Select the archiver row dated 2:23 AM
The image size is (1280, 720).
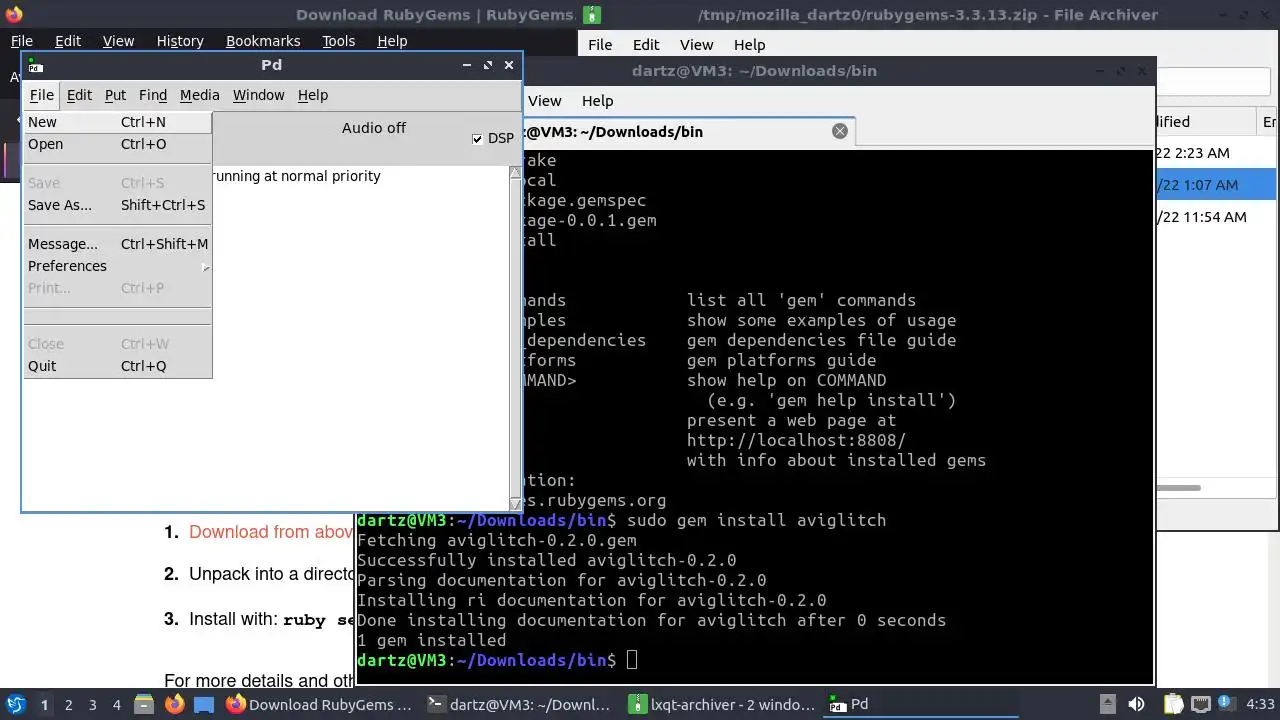(x=1217, y=153)
